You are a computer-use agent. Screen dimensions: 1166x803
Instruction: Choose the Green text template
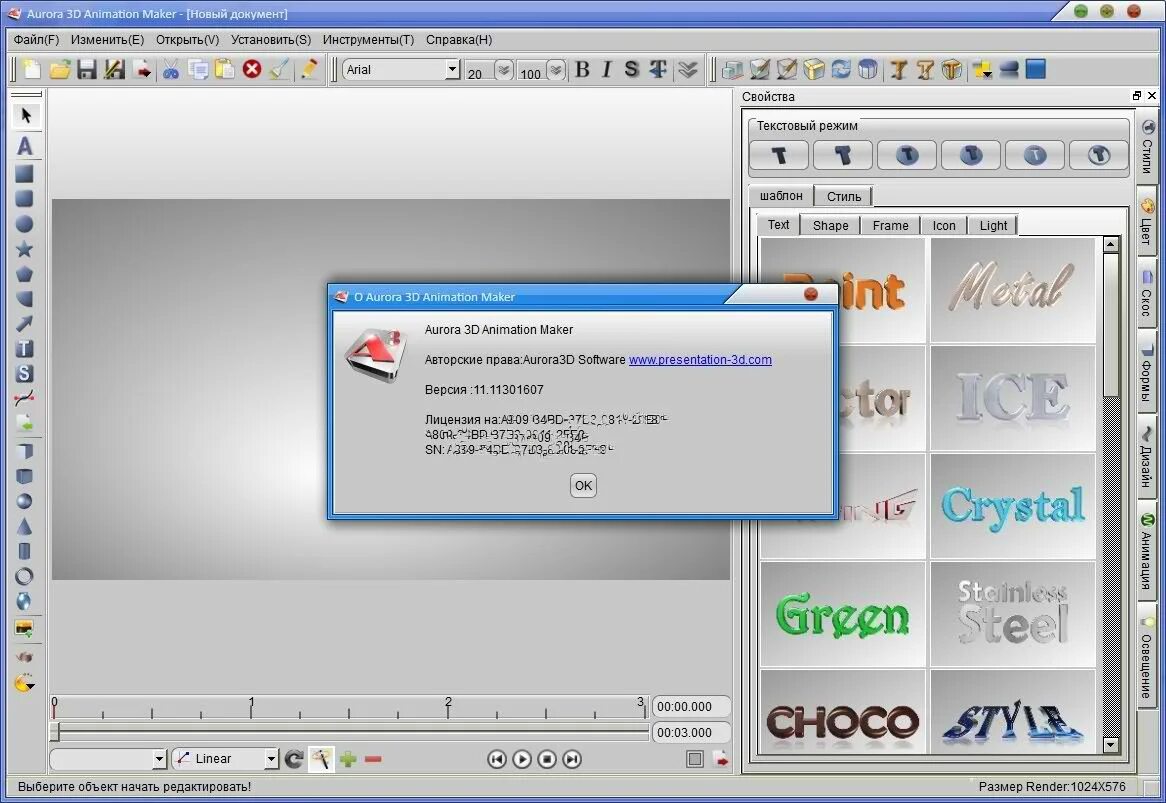(x=843, y=614)
